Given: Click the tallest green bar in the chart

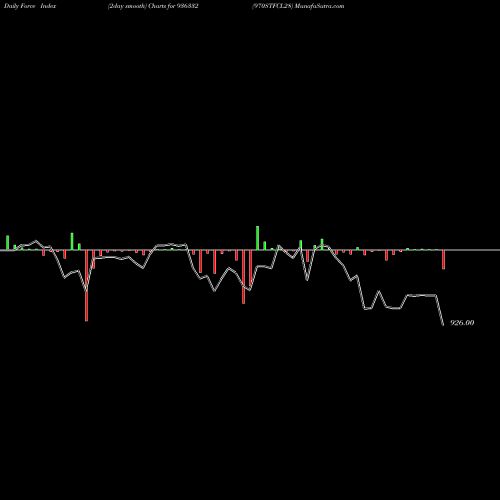Looking at the screenshot, I should pos(257,238).
